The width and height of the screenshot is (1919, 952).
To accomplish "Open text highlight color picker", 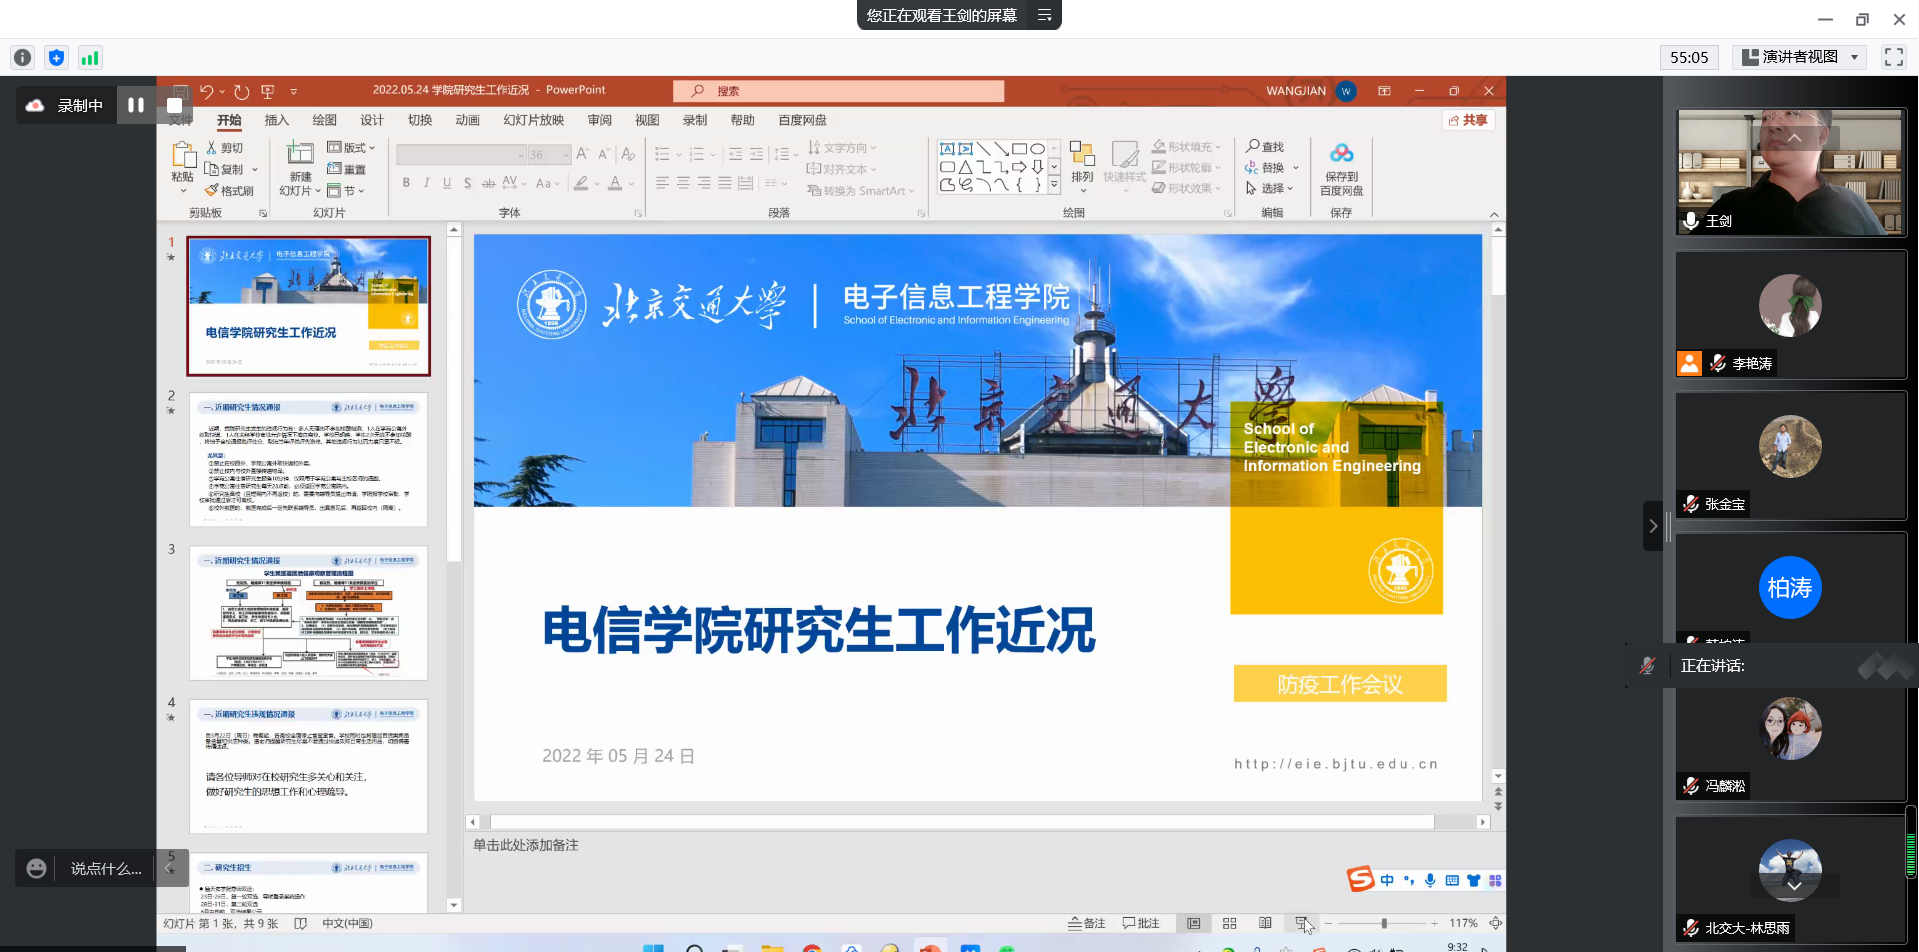I will coord(581,183).
